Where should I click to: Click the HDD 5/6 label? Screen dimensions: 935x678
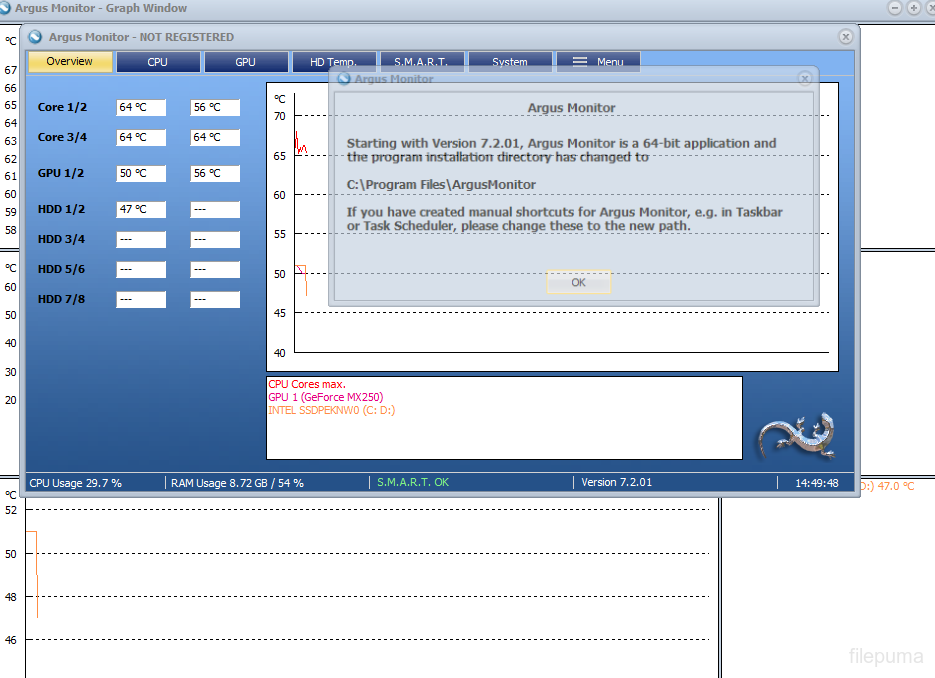pyautogui.click(x=61, y=269)
